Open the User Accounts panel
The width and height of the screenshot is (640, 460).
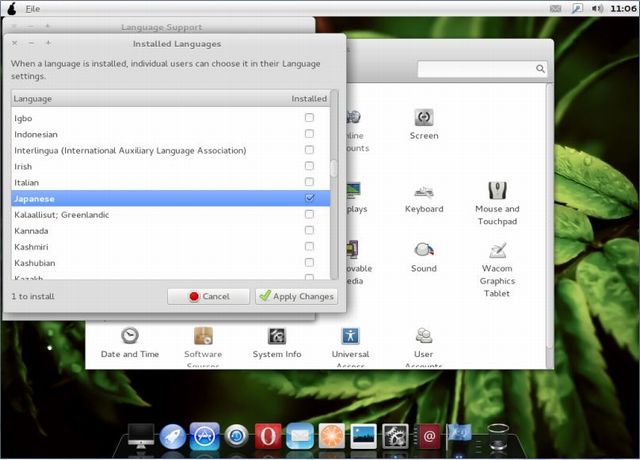pos(423,336)
